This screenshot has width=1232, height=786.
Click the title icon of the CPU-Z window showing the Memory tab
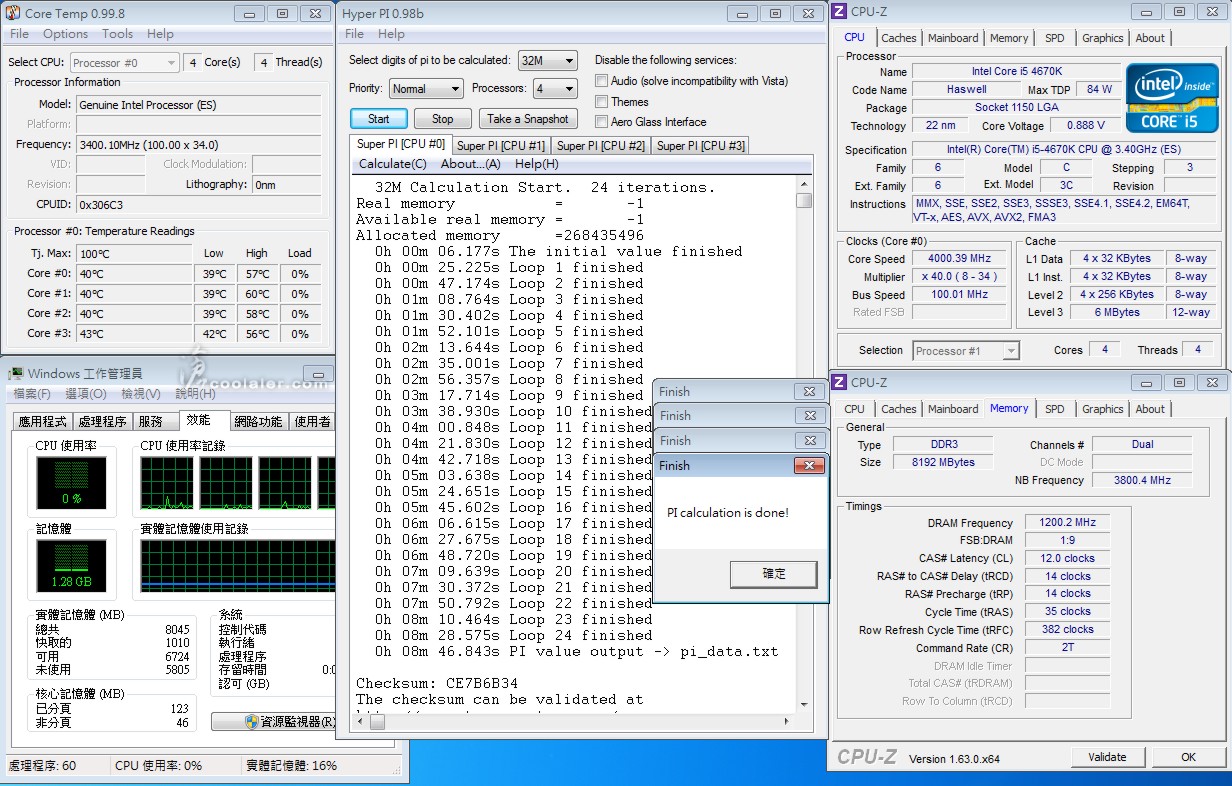pos(839,382)
